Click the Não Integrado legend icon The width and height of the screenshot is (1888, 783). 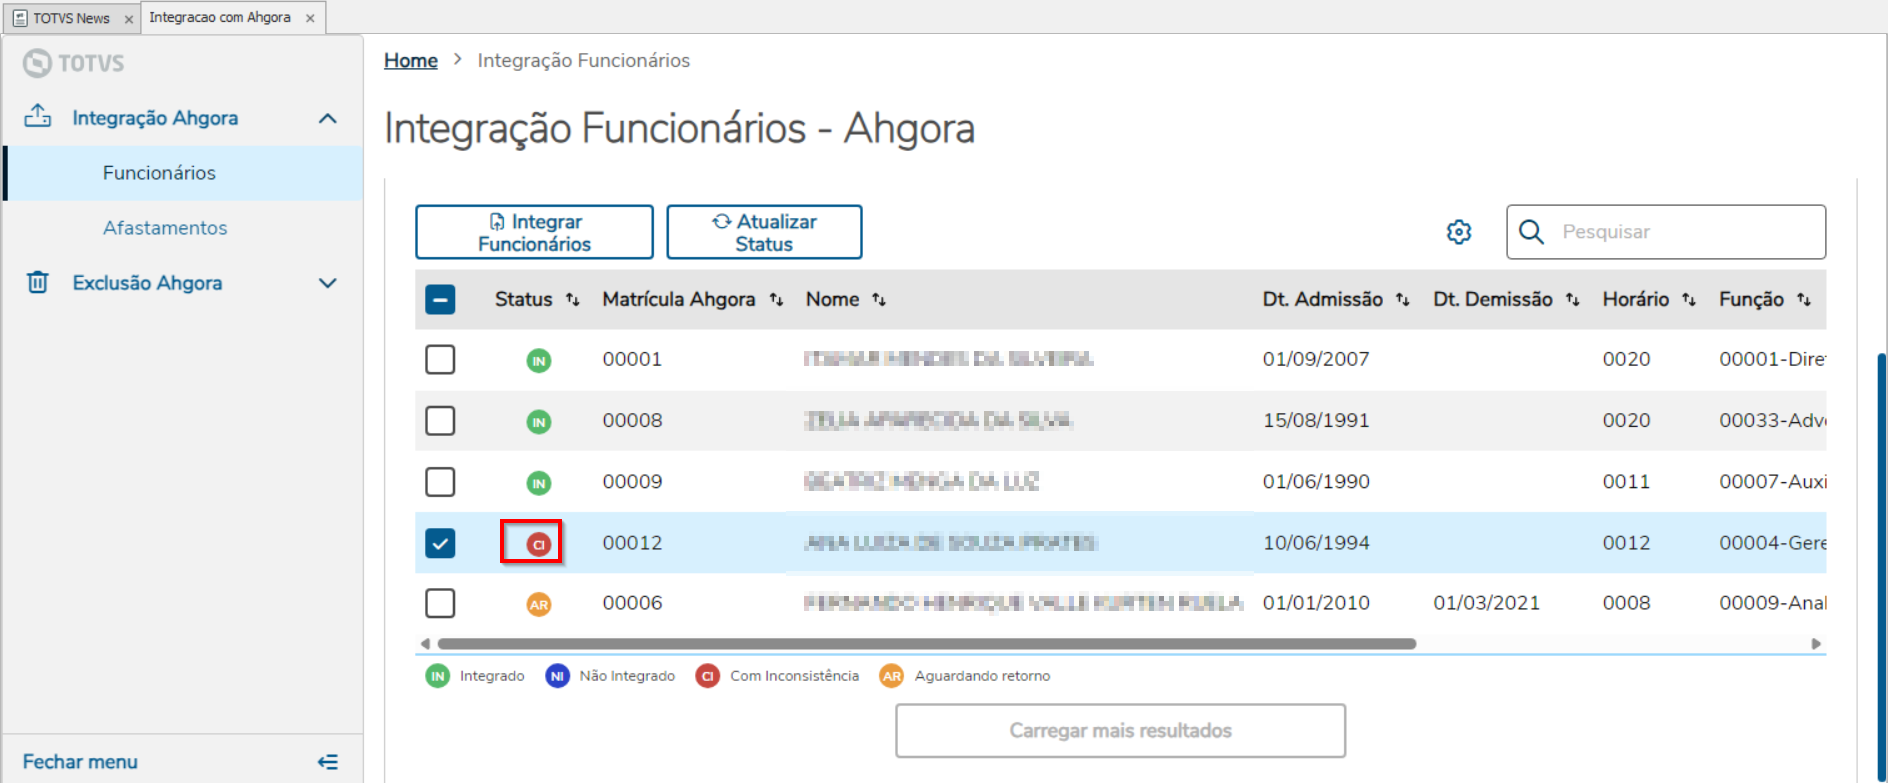(557, 676)
